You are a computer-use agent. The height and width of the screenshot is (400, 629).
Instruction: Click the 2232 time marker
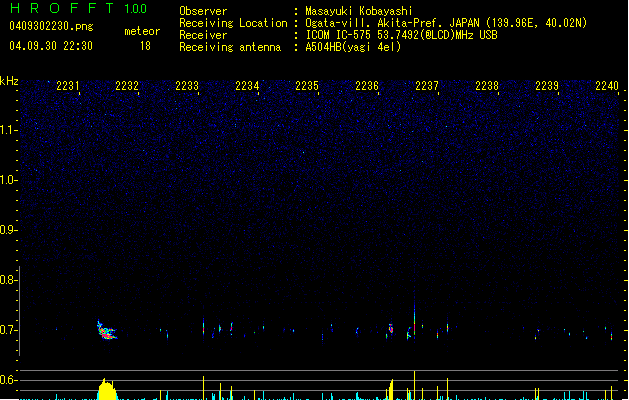(127, 86)
